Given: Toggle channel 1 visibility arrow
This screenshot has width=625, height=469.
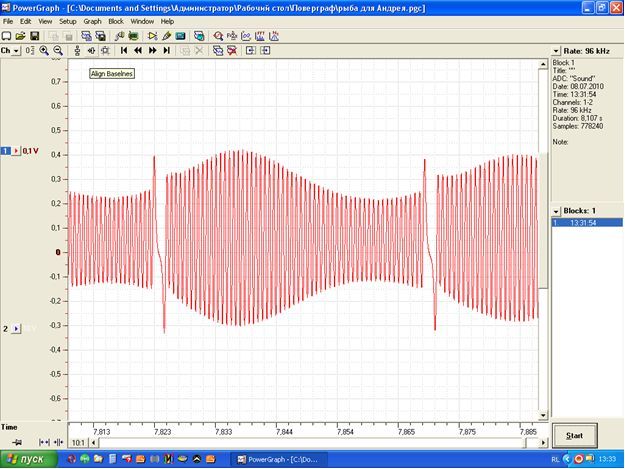Looking at the screenshot, I should (x=16, y=151).
